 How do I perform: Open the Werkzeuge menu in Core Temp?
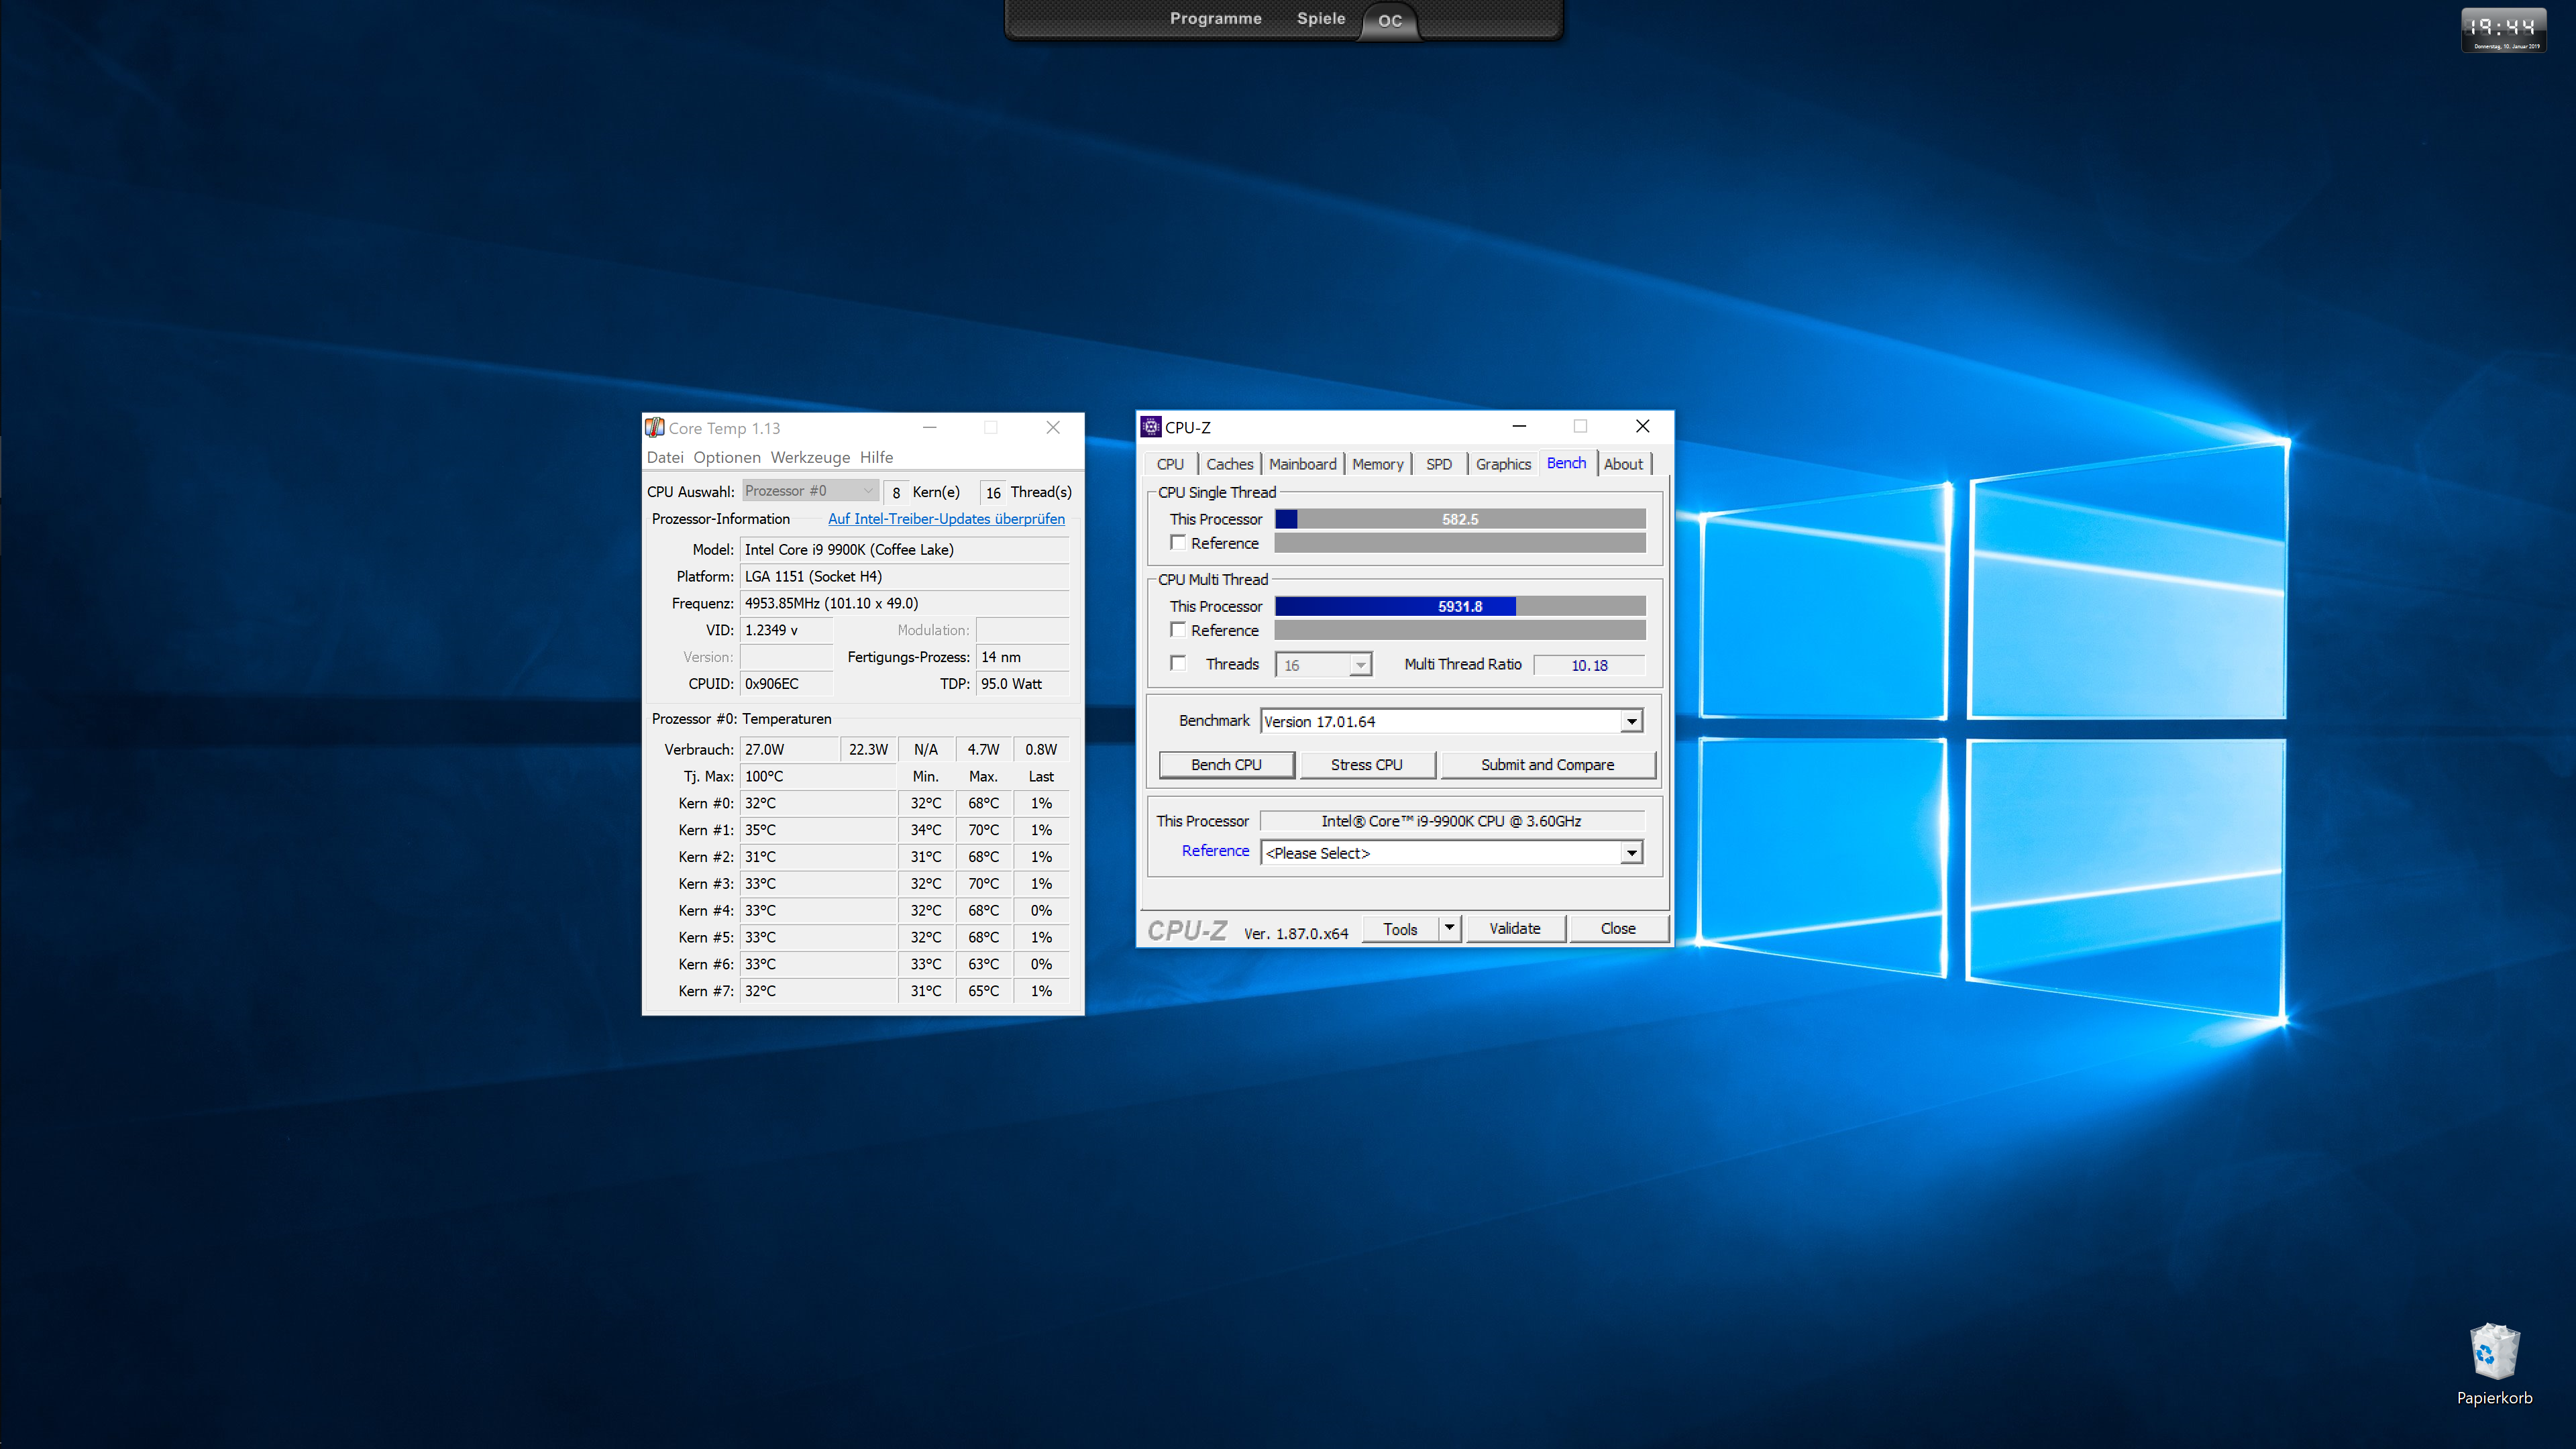click(809, 457)
